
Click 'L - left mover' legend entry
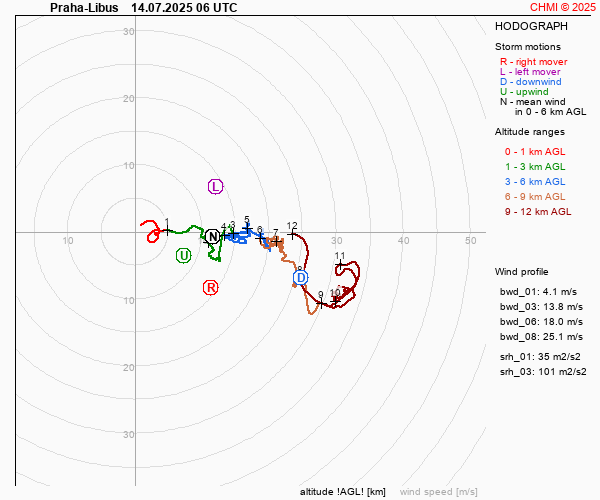click(x=530, y=72)
